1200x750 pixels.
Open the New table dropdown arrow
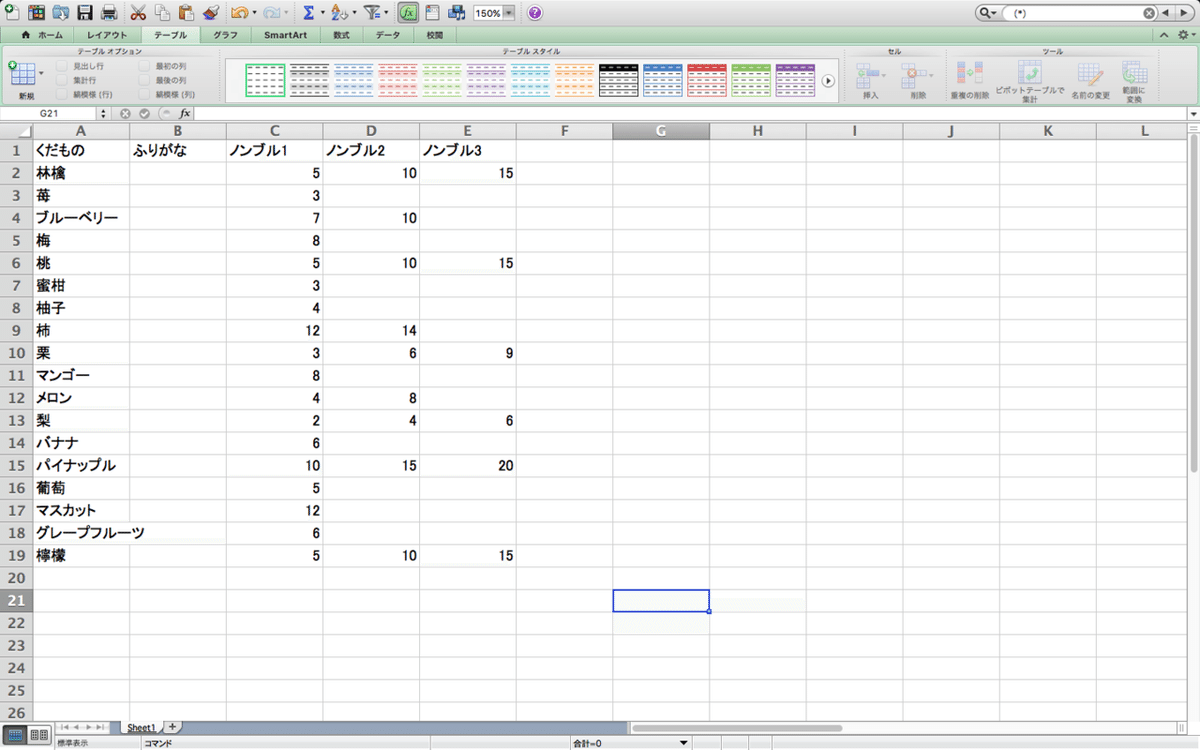point(41,74)
